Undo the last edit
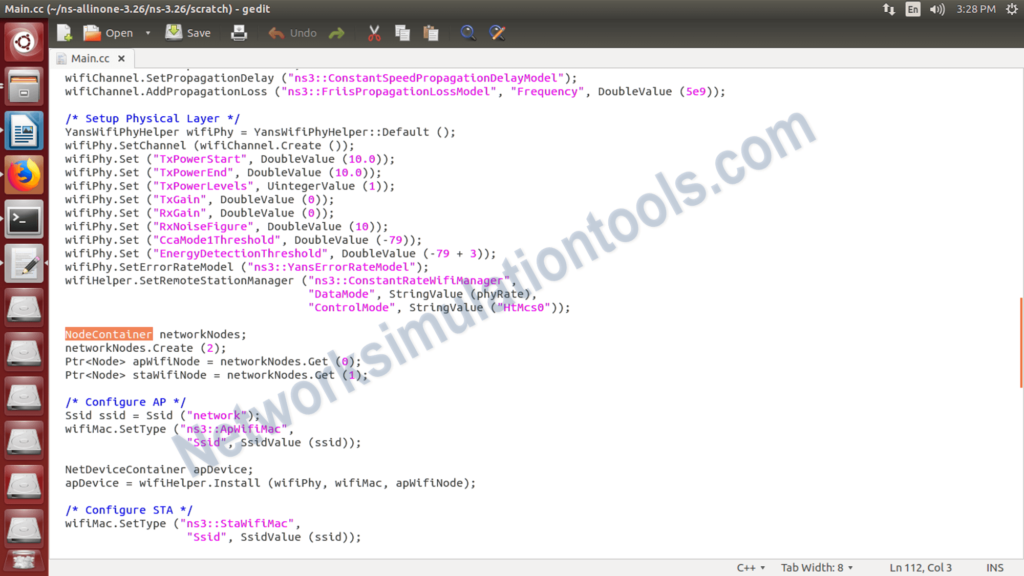This screenshot has height=576, width=1024. (x=290, y=32)
